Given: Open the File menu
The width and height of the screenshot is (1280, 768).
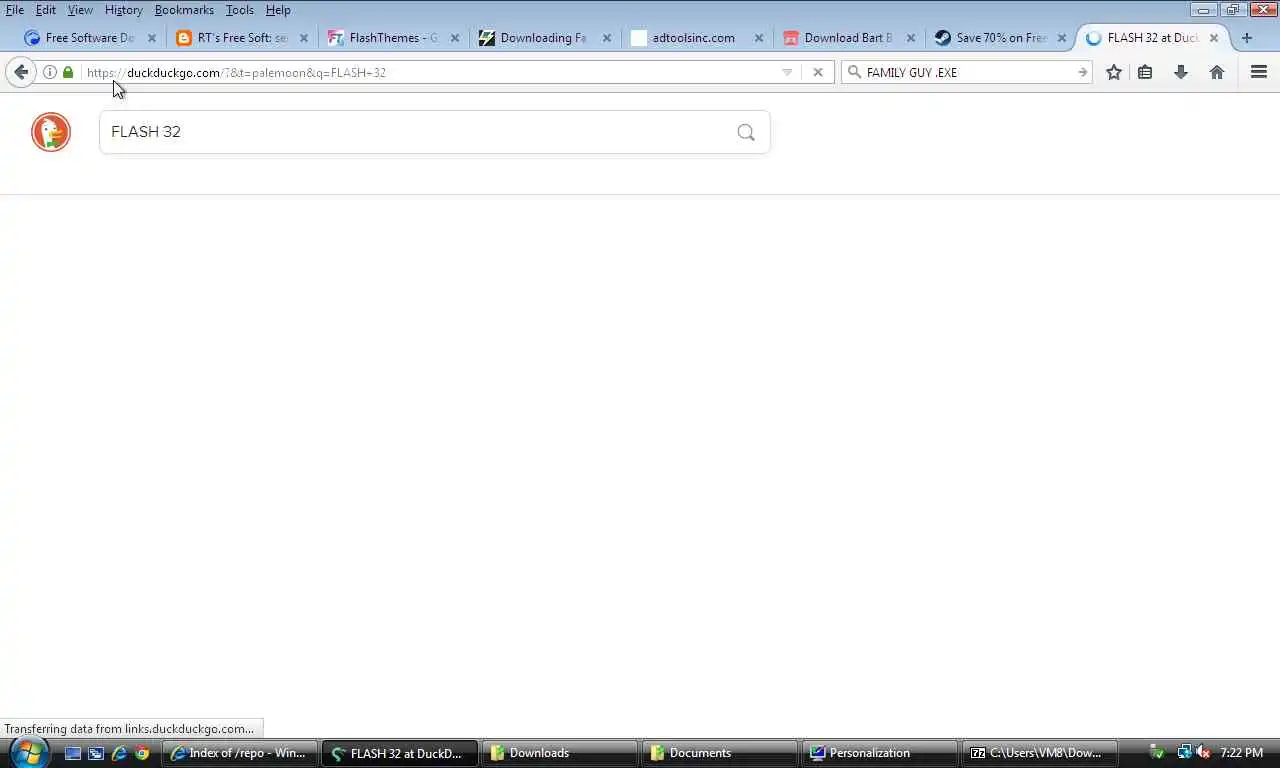Looking at the screenshot, I should pyautogui.click(x=15, y=10).
